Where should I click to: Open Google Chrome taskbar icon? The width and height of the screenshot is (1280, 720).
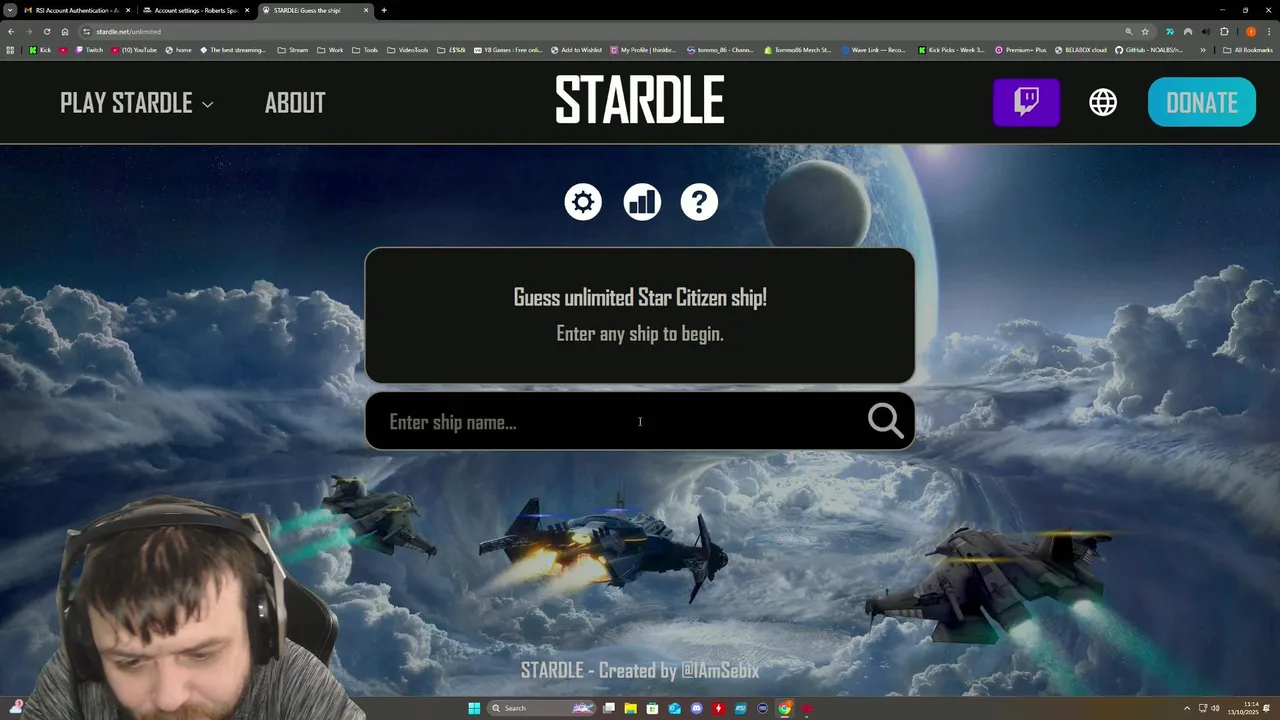[x=784, y=708]
